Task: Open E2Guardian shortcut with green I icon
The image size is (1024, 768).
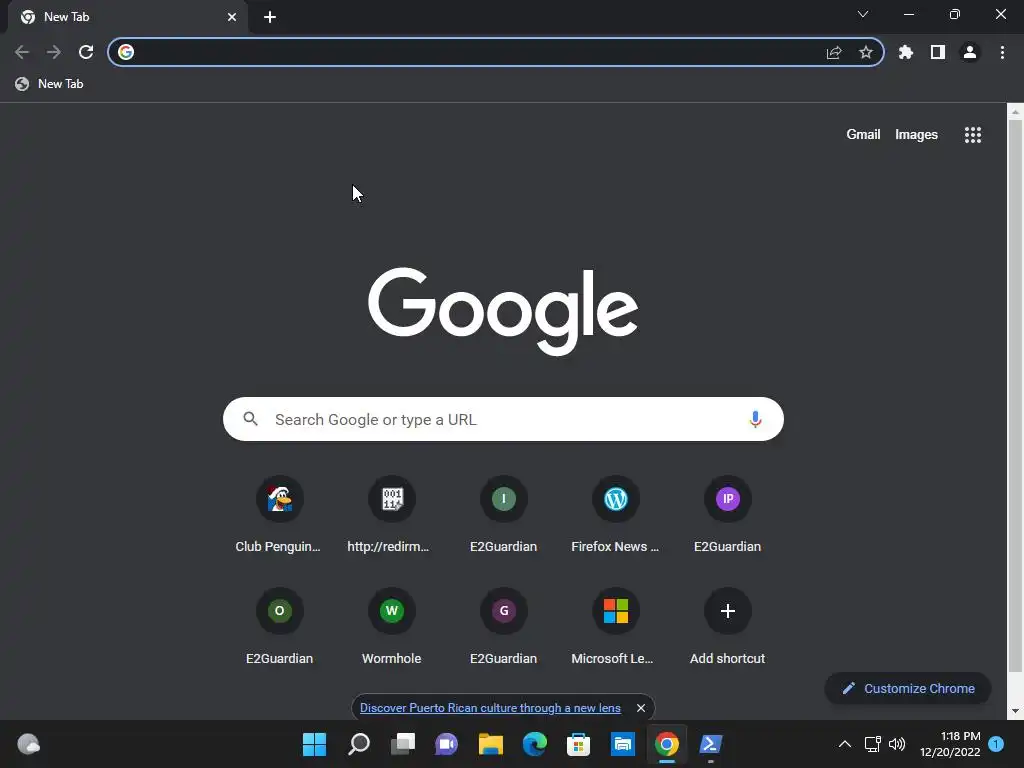Action: [504, 515]
